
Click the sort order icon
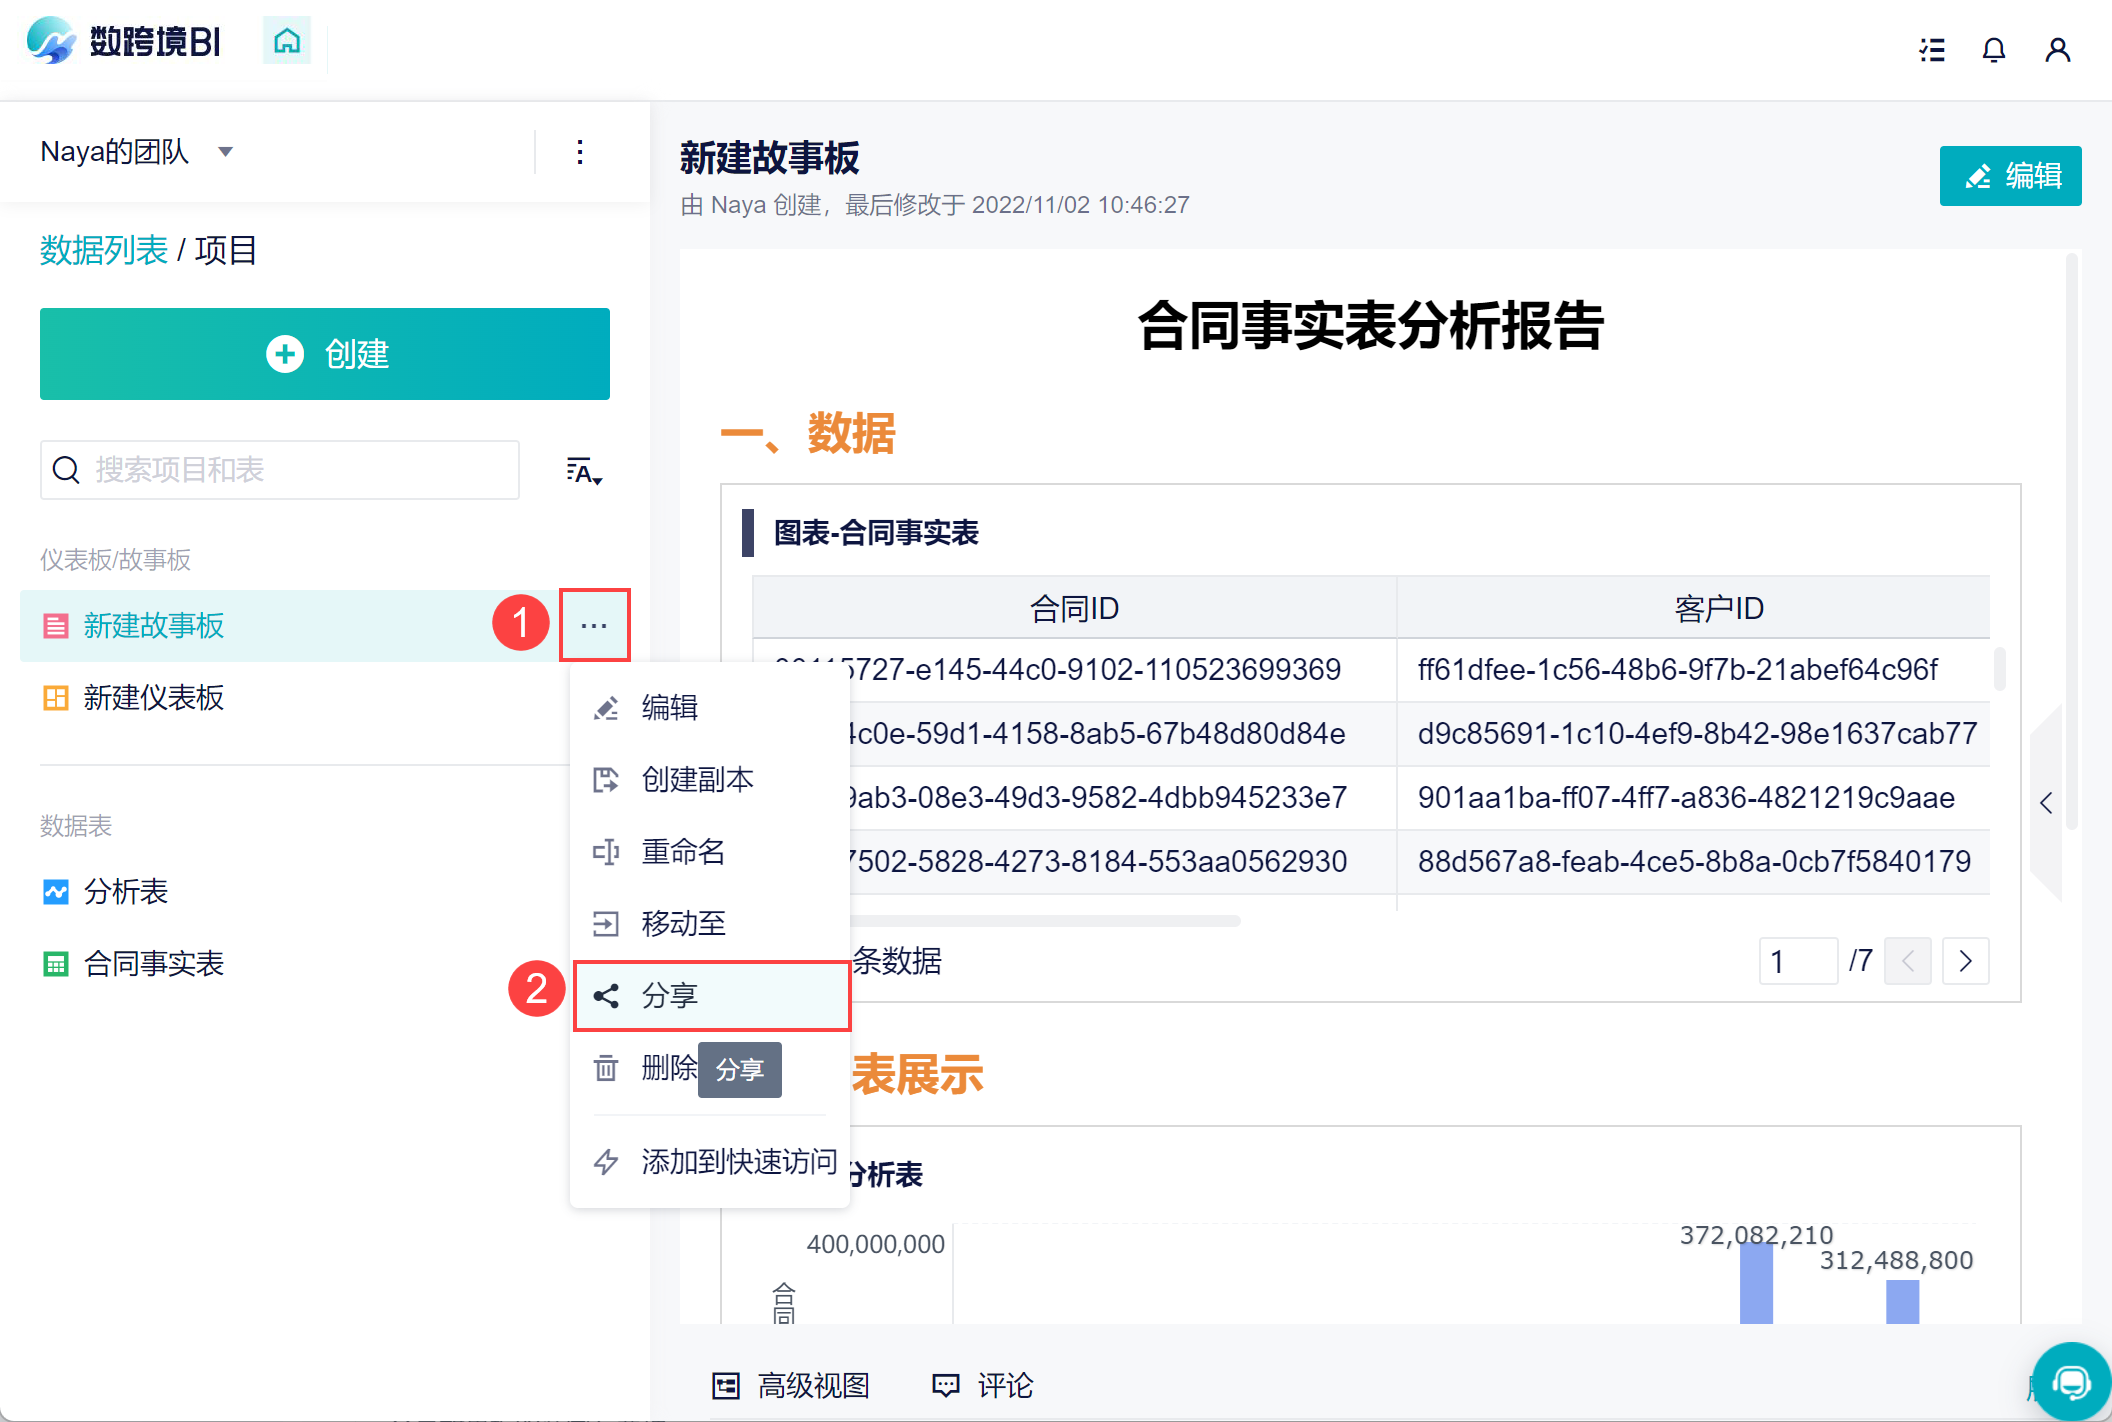(x=583, y=470)
